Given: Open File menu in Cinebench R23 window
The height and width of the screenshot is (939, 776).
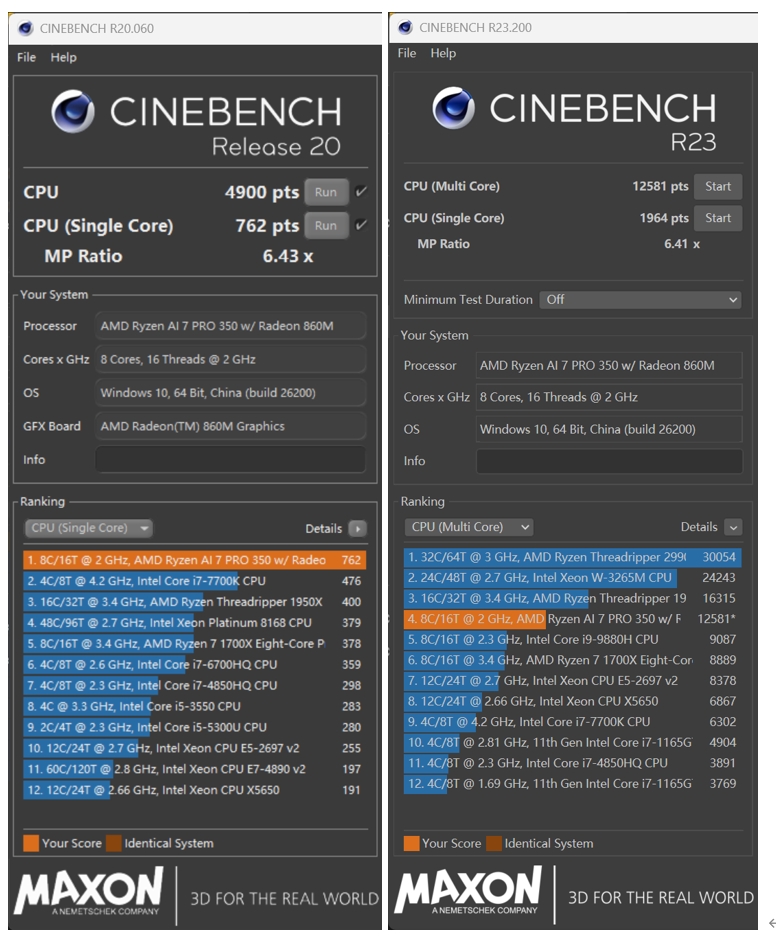Looking at the screenshot, I should pos(407,53).
